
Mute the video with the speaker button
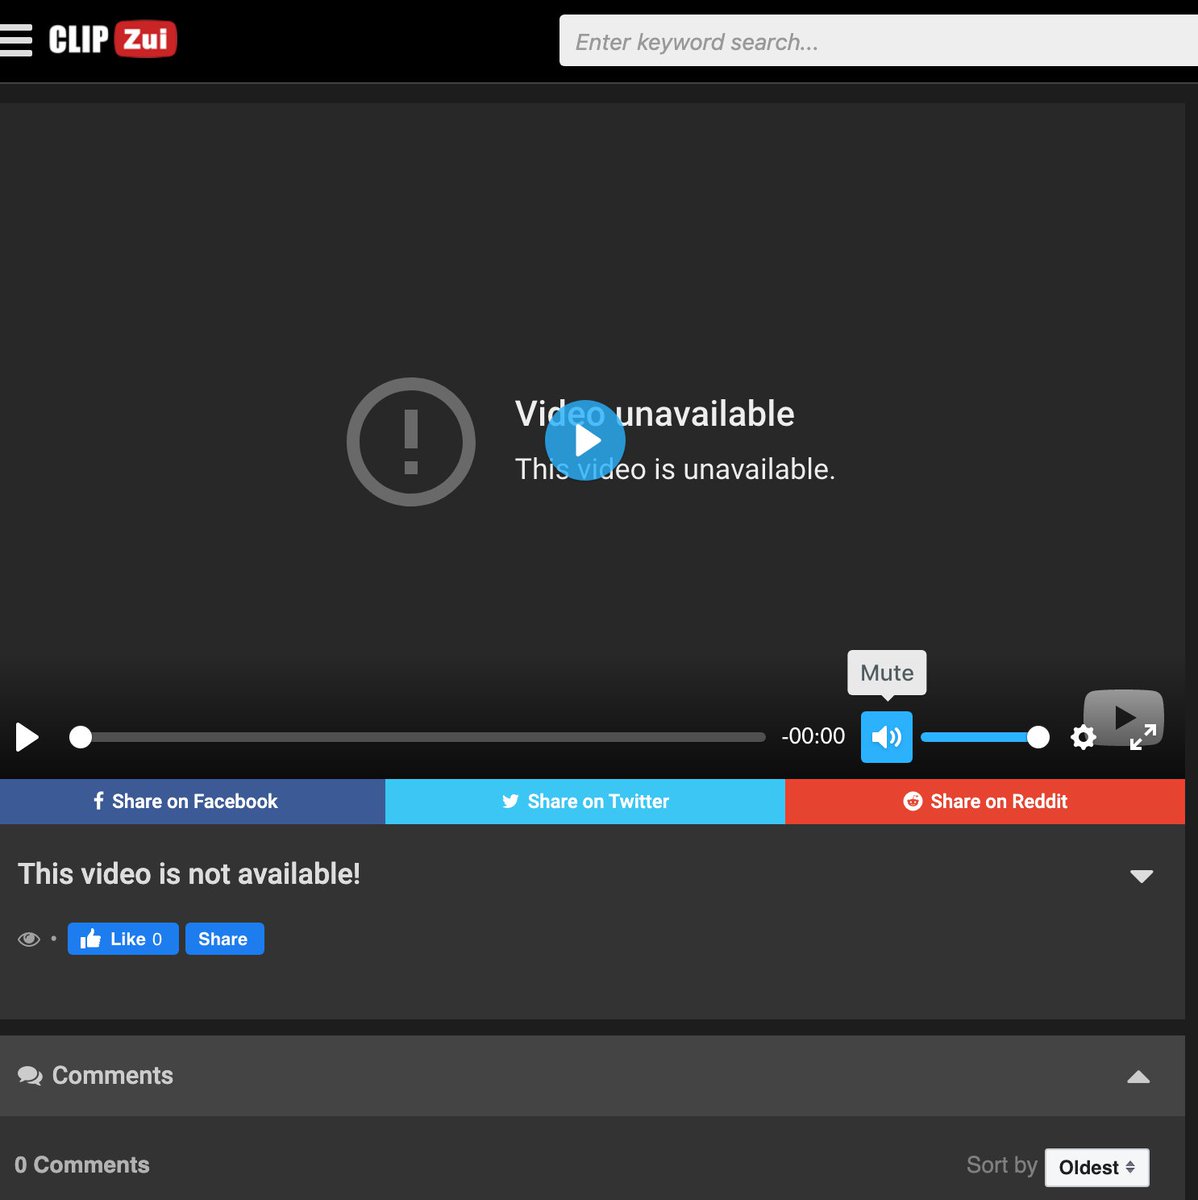[887, 737]
